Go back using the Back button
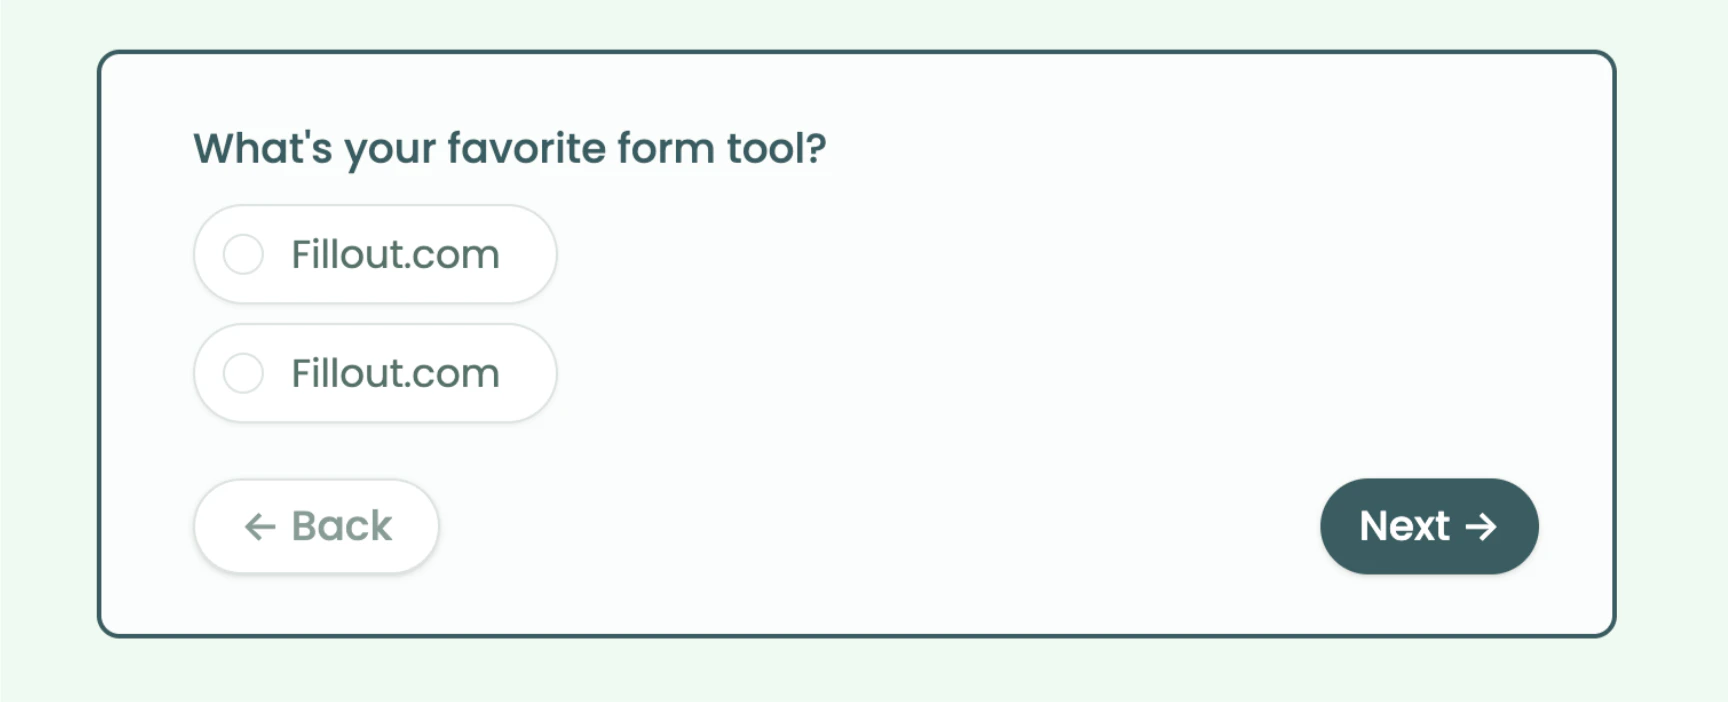 [x=316, y=526]
